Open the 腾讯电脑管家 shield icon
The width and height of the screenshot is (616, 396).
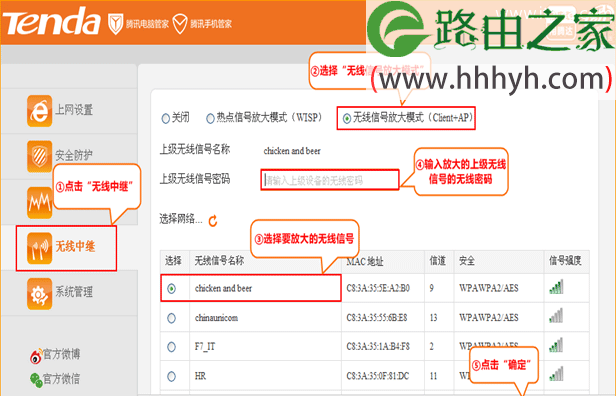coord(116,24)
